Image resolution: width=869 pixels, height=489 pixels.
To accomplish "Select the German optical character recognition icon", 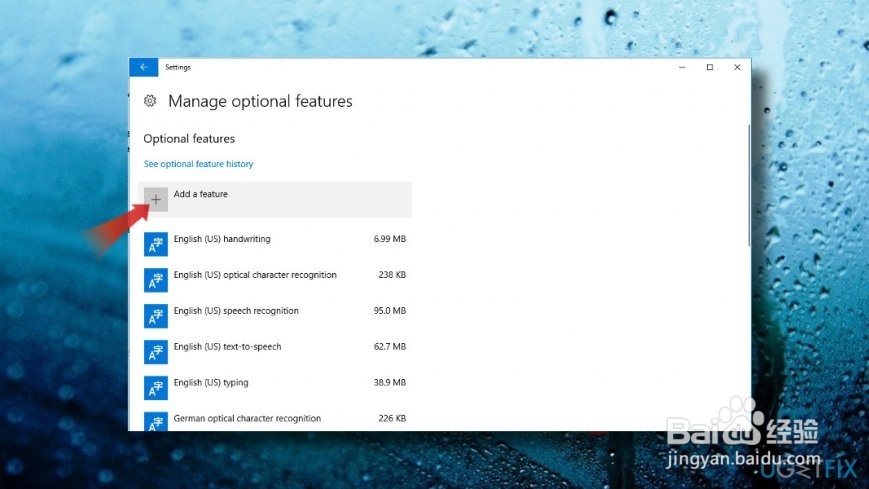I will point(156,421).
